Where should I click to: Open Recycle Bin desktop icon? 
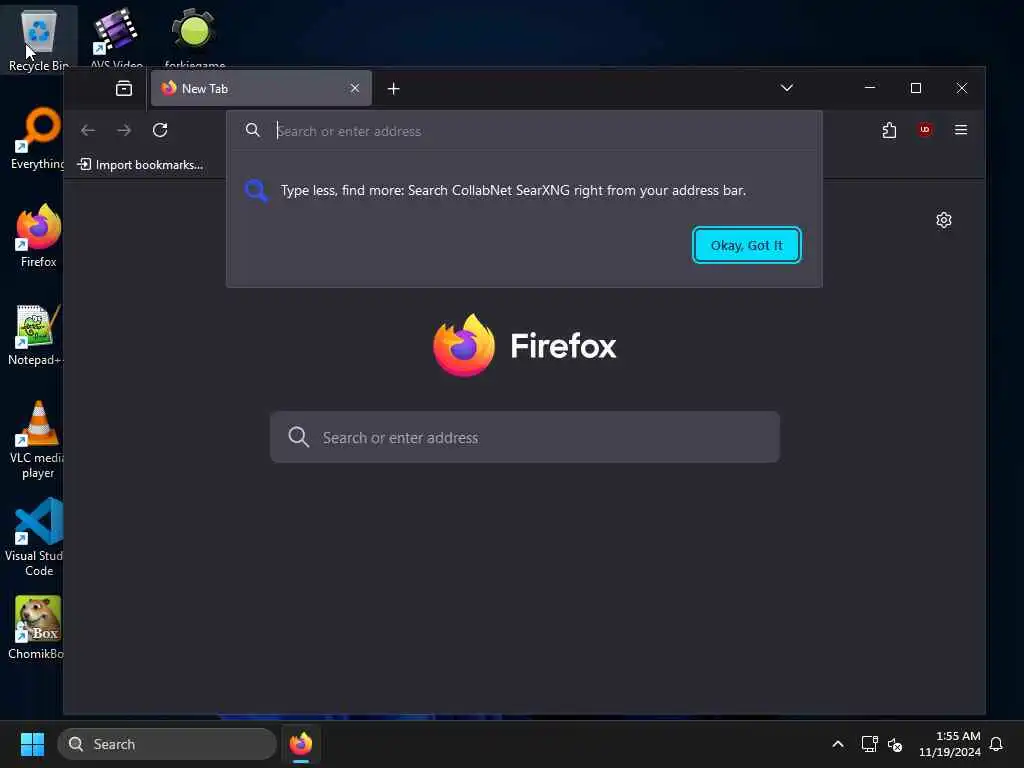[x=38, y=39]
